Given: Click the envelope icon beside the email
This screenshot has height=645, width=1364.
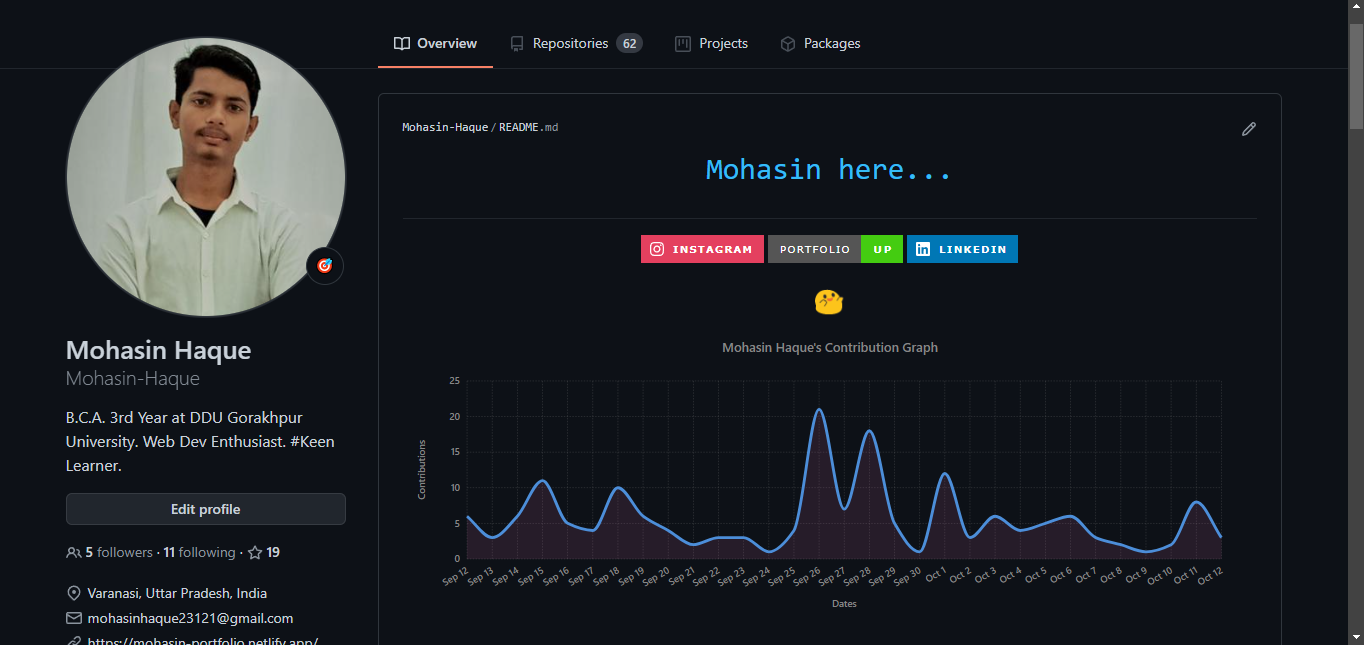Looking at the screenshot, I should coord(73,617).
